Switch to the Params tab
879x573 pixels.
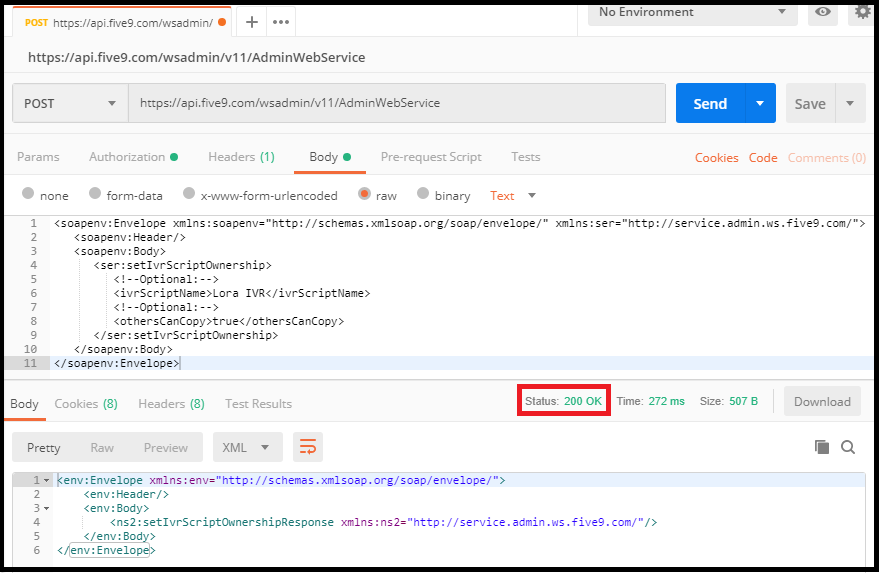coord(38,157)
